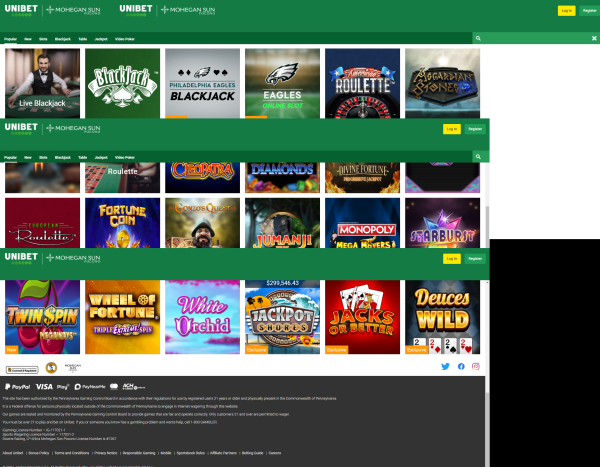Screen dimensions: 600x467
Task: Launch the Philadelphia Eagles Blackjack tile
Action: point(202,83)
